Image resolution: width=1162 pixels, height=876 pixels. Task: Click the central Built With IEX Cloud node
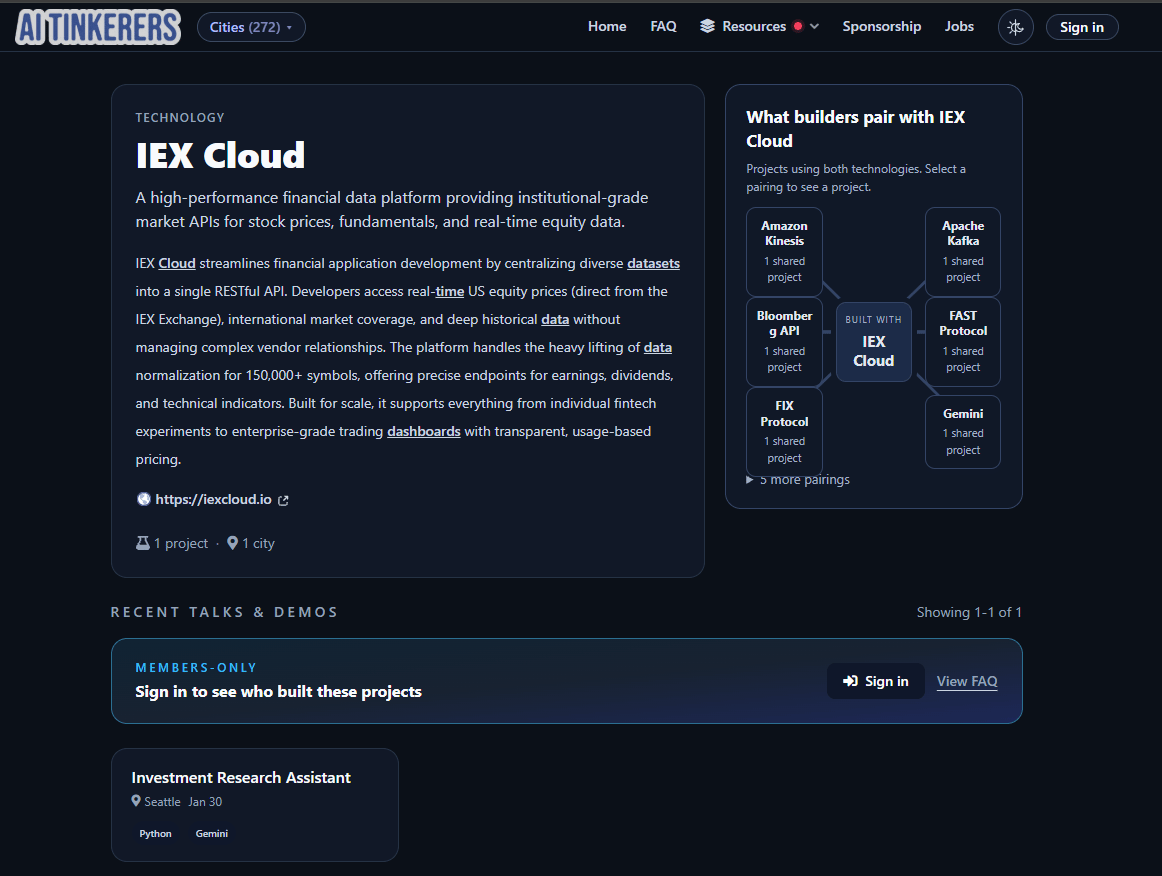874,342
